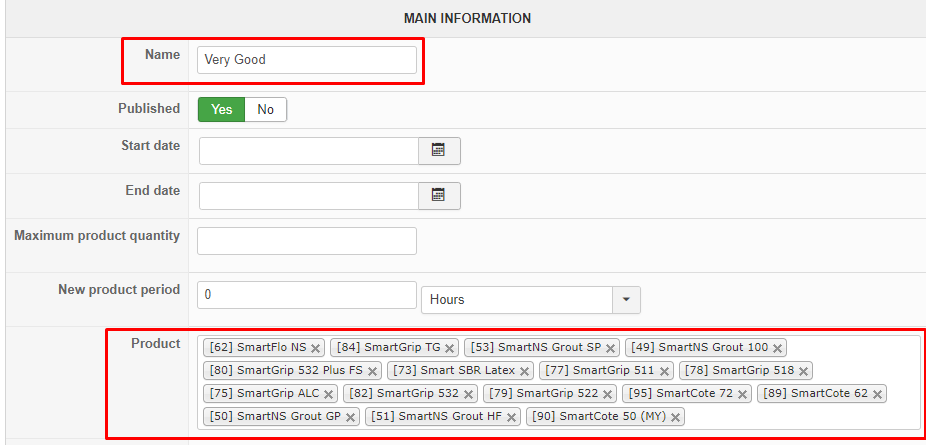Set Published to Yes
This screenshot has height=445, width=926.
click(221, 110)
